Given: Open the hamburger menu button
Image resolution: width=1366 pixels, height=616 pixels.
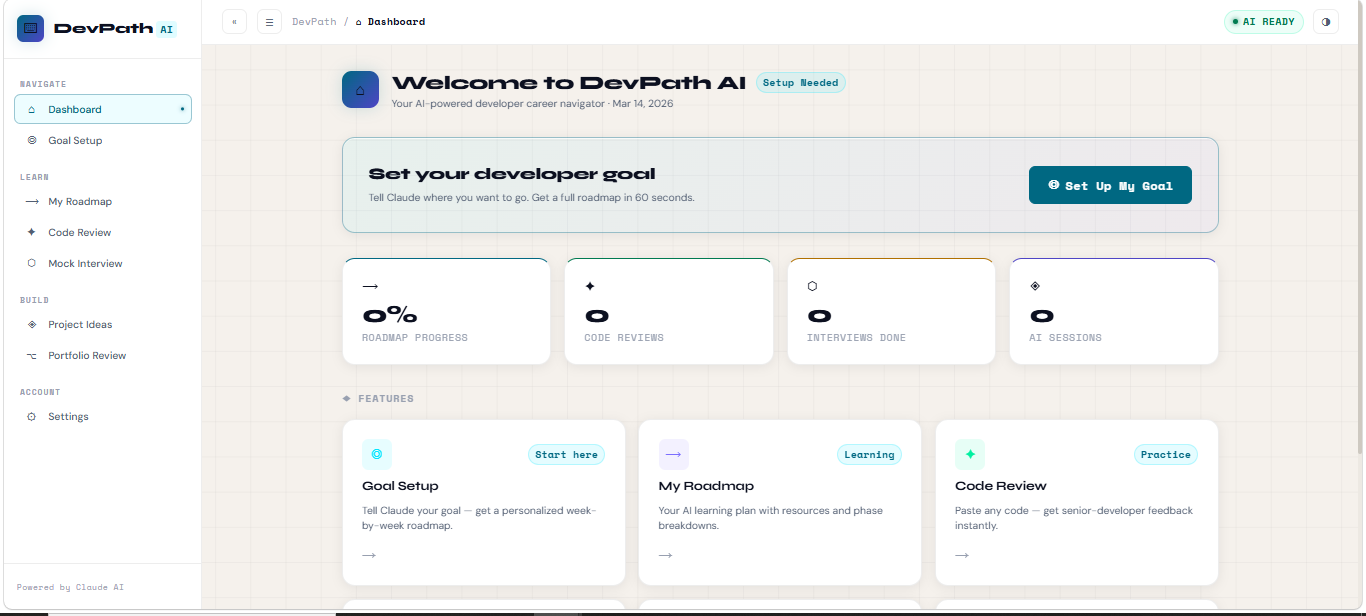Looking at the screenshot, I should (x=269, y=21).
